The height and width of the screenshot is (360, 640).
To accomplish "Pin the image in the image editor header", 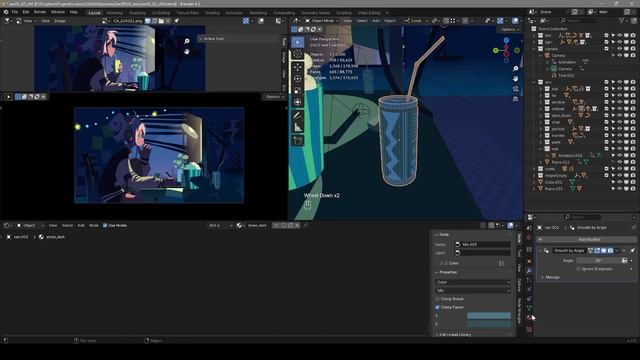I will pos(176,21).
